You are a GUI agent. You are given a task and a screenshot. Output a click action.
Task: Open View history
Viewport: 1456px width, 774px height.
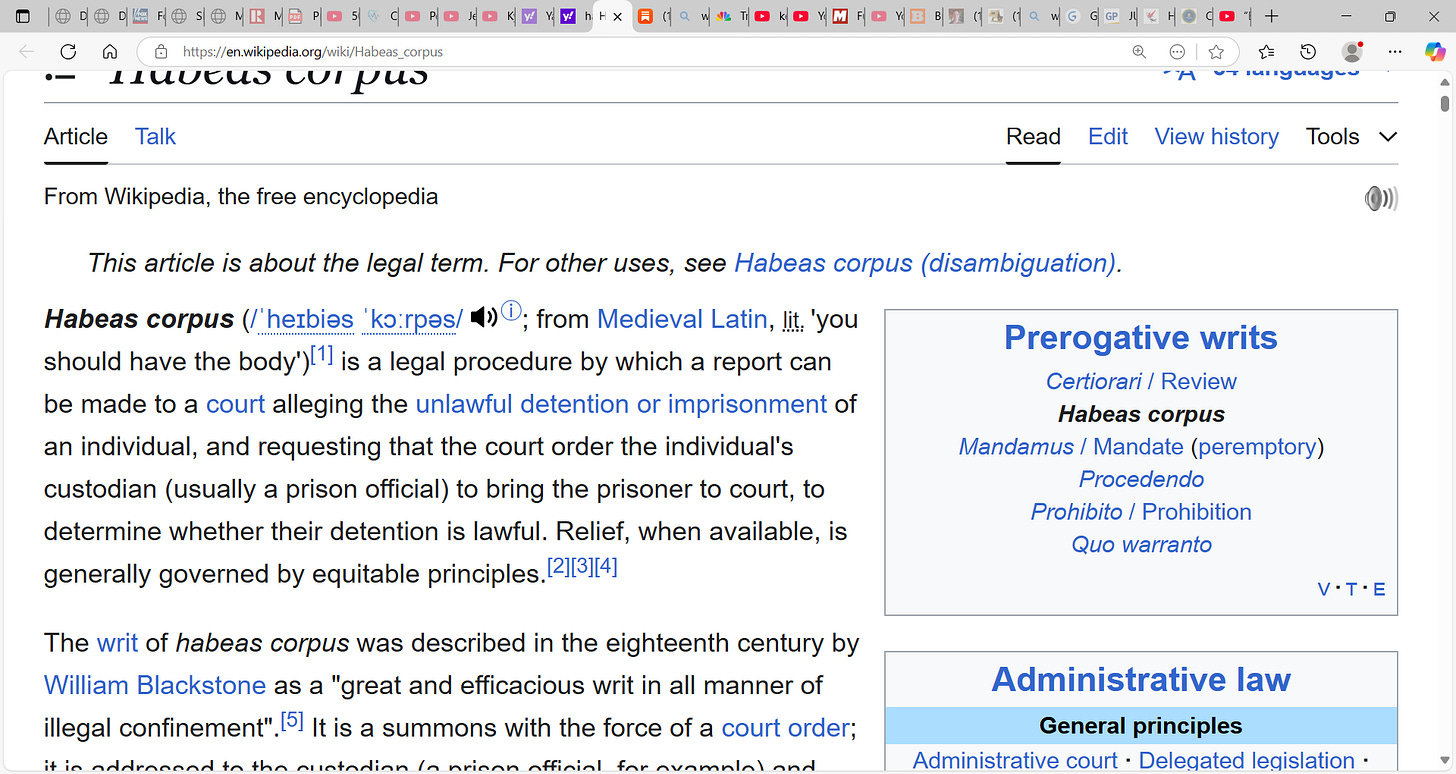point(1217,137)
